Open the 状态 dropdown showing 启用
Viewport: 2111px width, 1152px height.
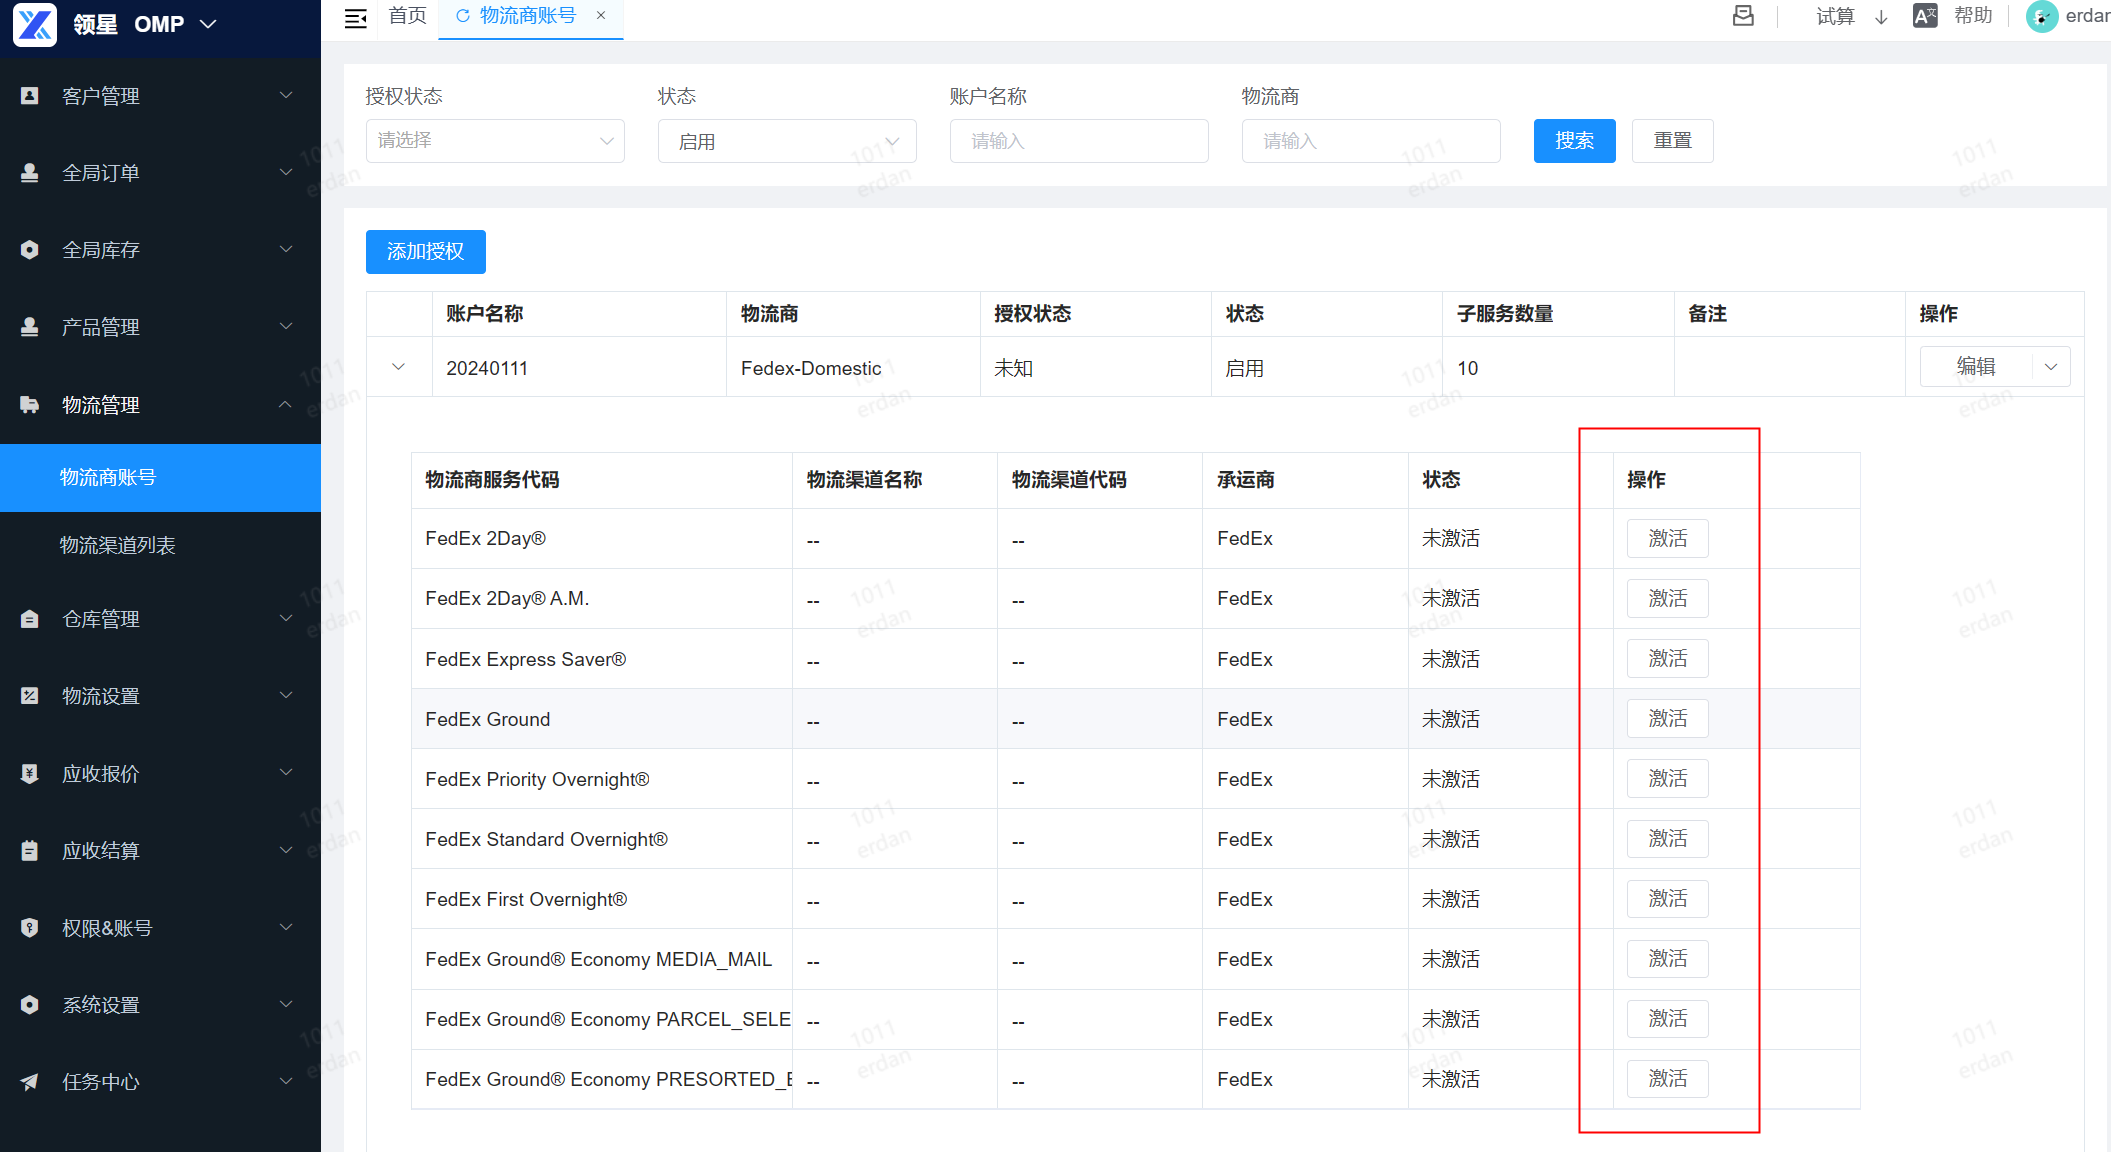pyautogui.click(x=787, y=141)
